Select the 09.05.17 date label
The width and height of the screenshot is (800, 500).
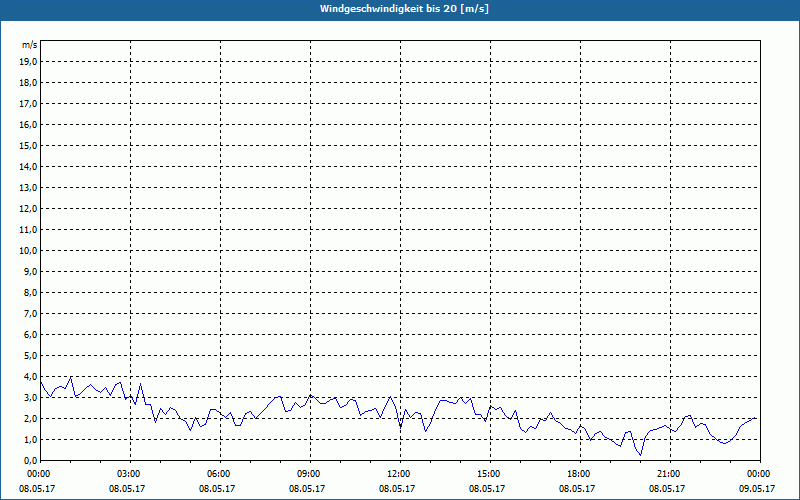757,489
